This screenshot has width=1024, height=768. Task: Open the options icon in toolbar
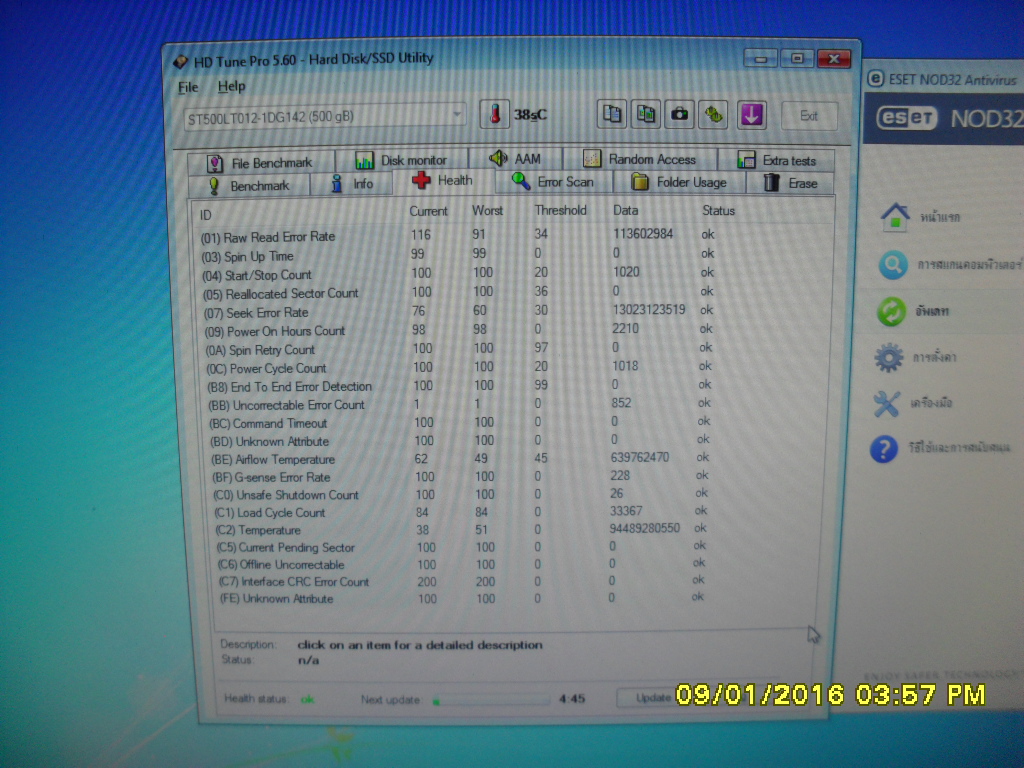(713, 115)
